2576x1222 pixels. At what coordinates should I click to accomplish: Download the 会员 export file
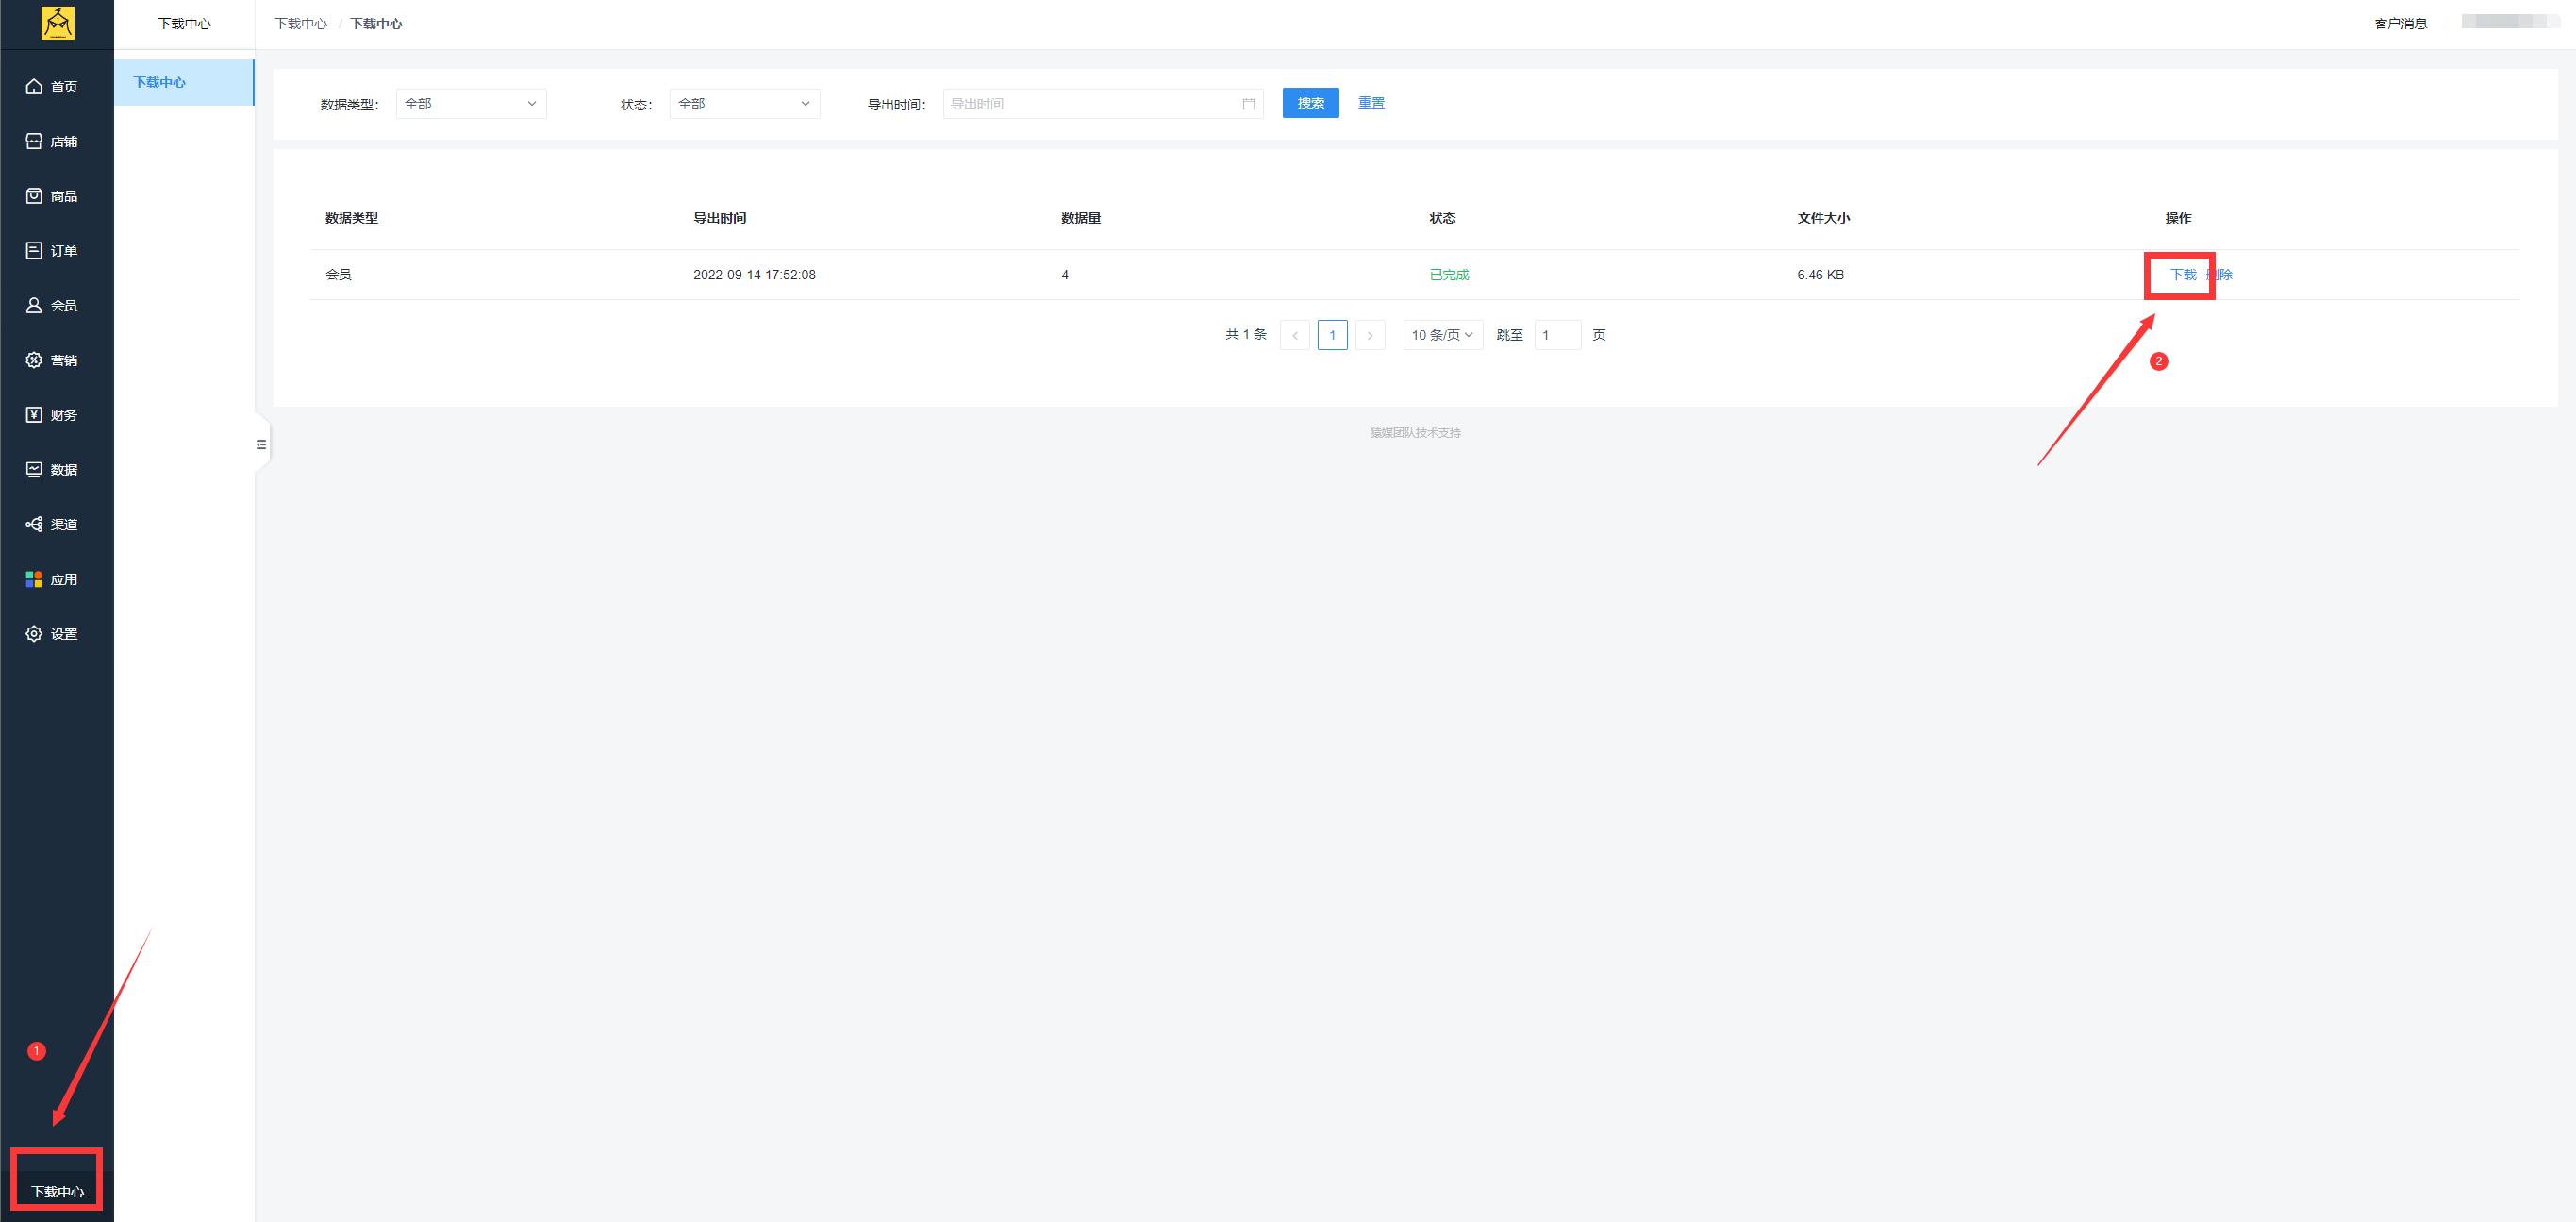click(2182, 275)
